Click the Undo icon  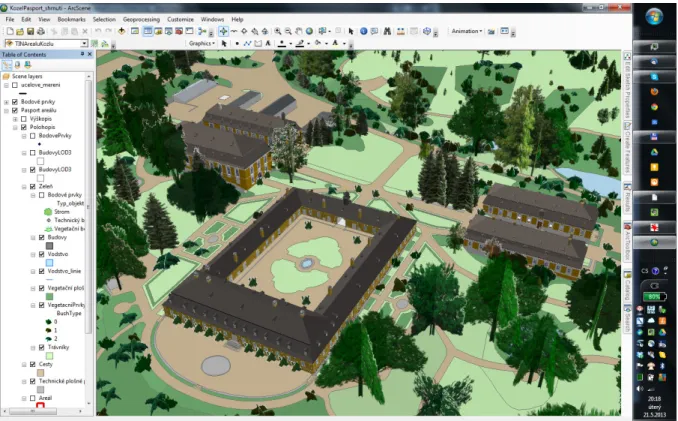[98, 32]
